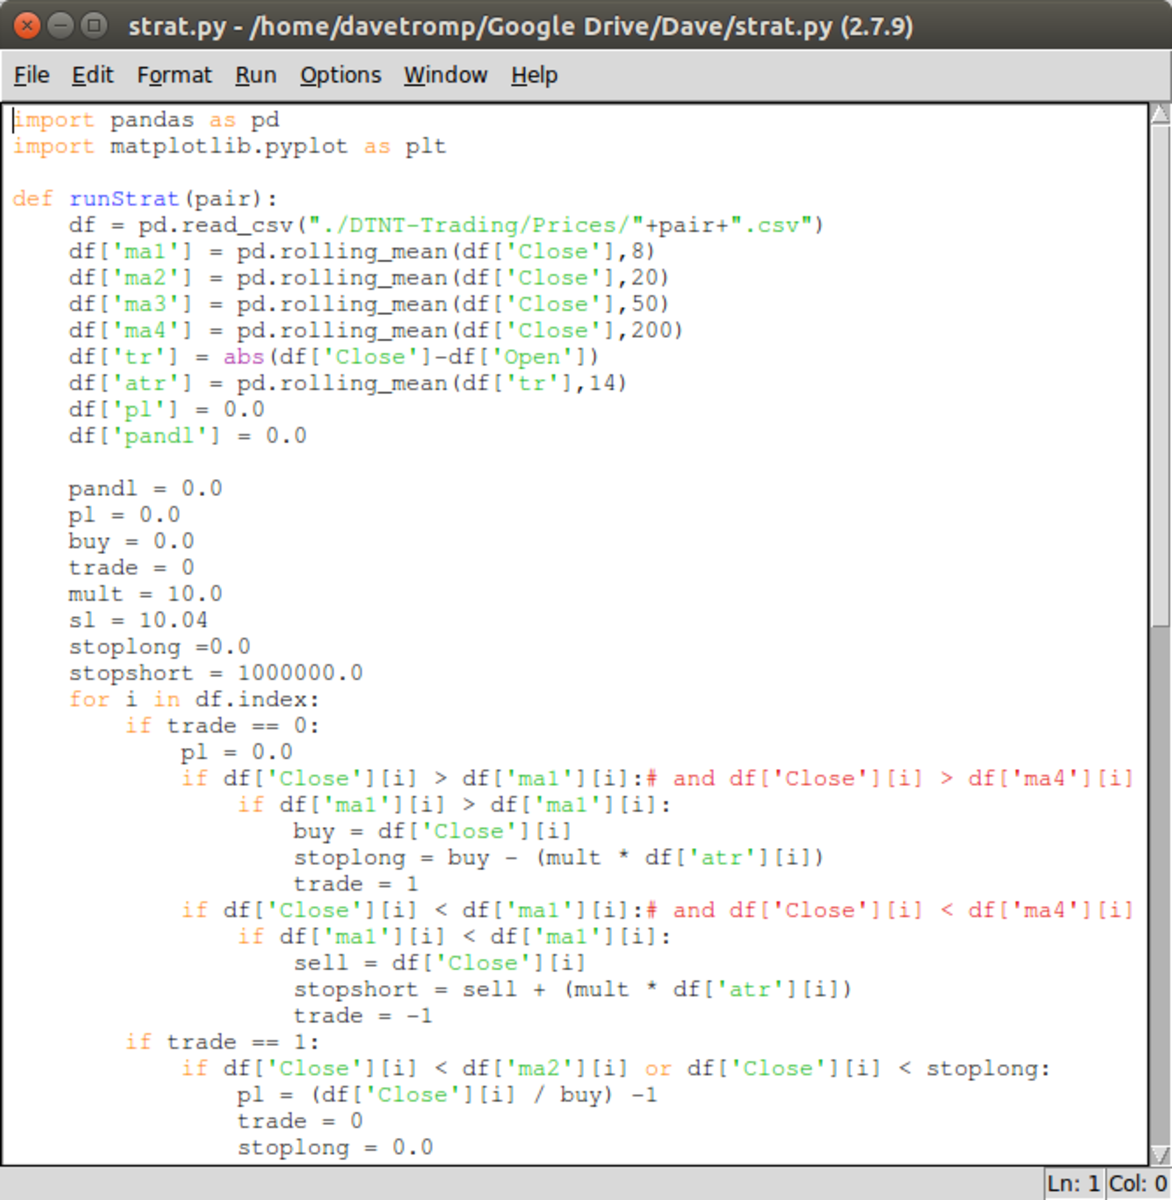Open the Window menu
This screenshot has width=1172, height=1200.
445,75
